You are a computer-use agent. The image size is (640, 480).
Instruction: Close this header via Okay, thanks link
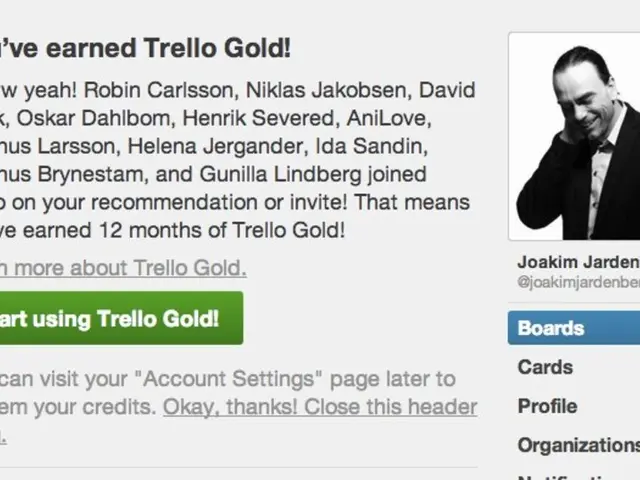click(x=320, y=407)
